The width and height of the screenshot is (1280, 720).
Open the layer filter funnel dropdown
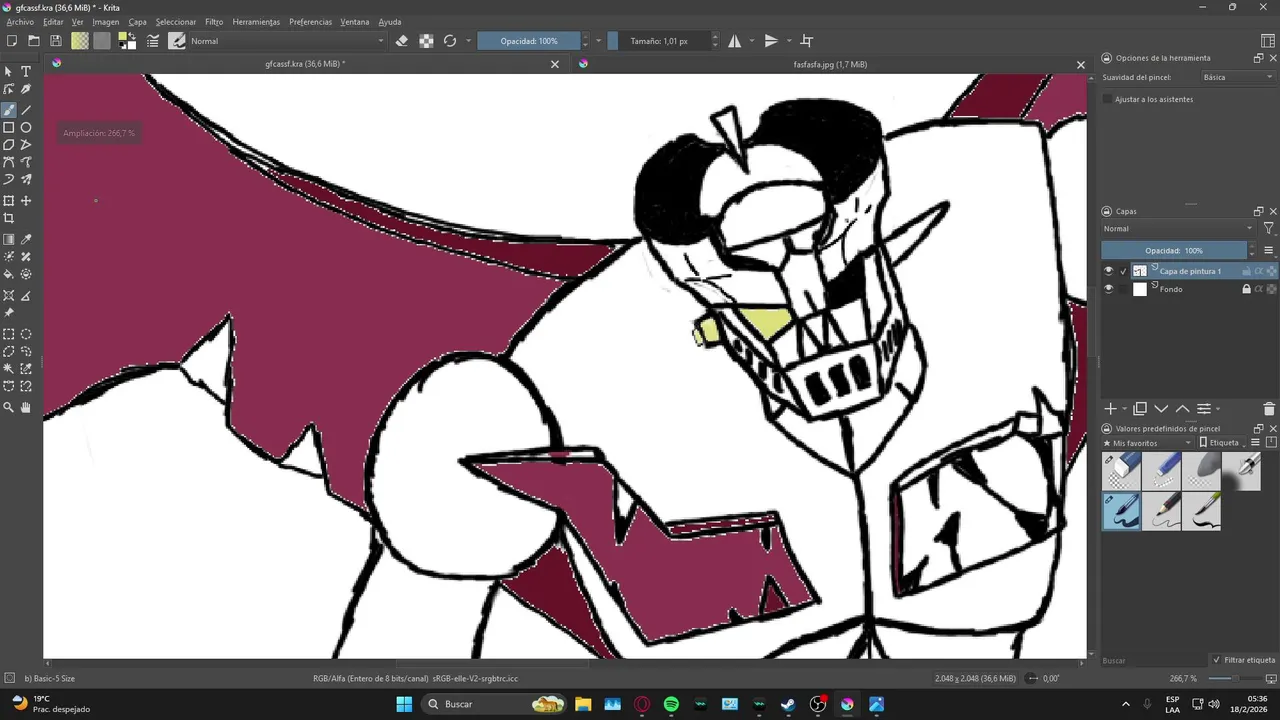pos(1269,229)
